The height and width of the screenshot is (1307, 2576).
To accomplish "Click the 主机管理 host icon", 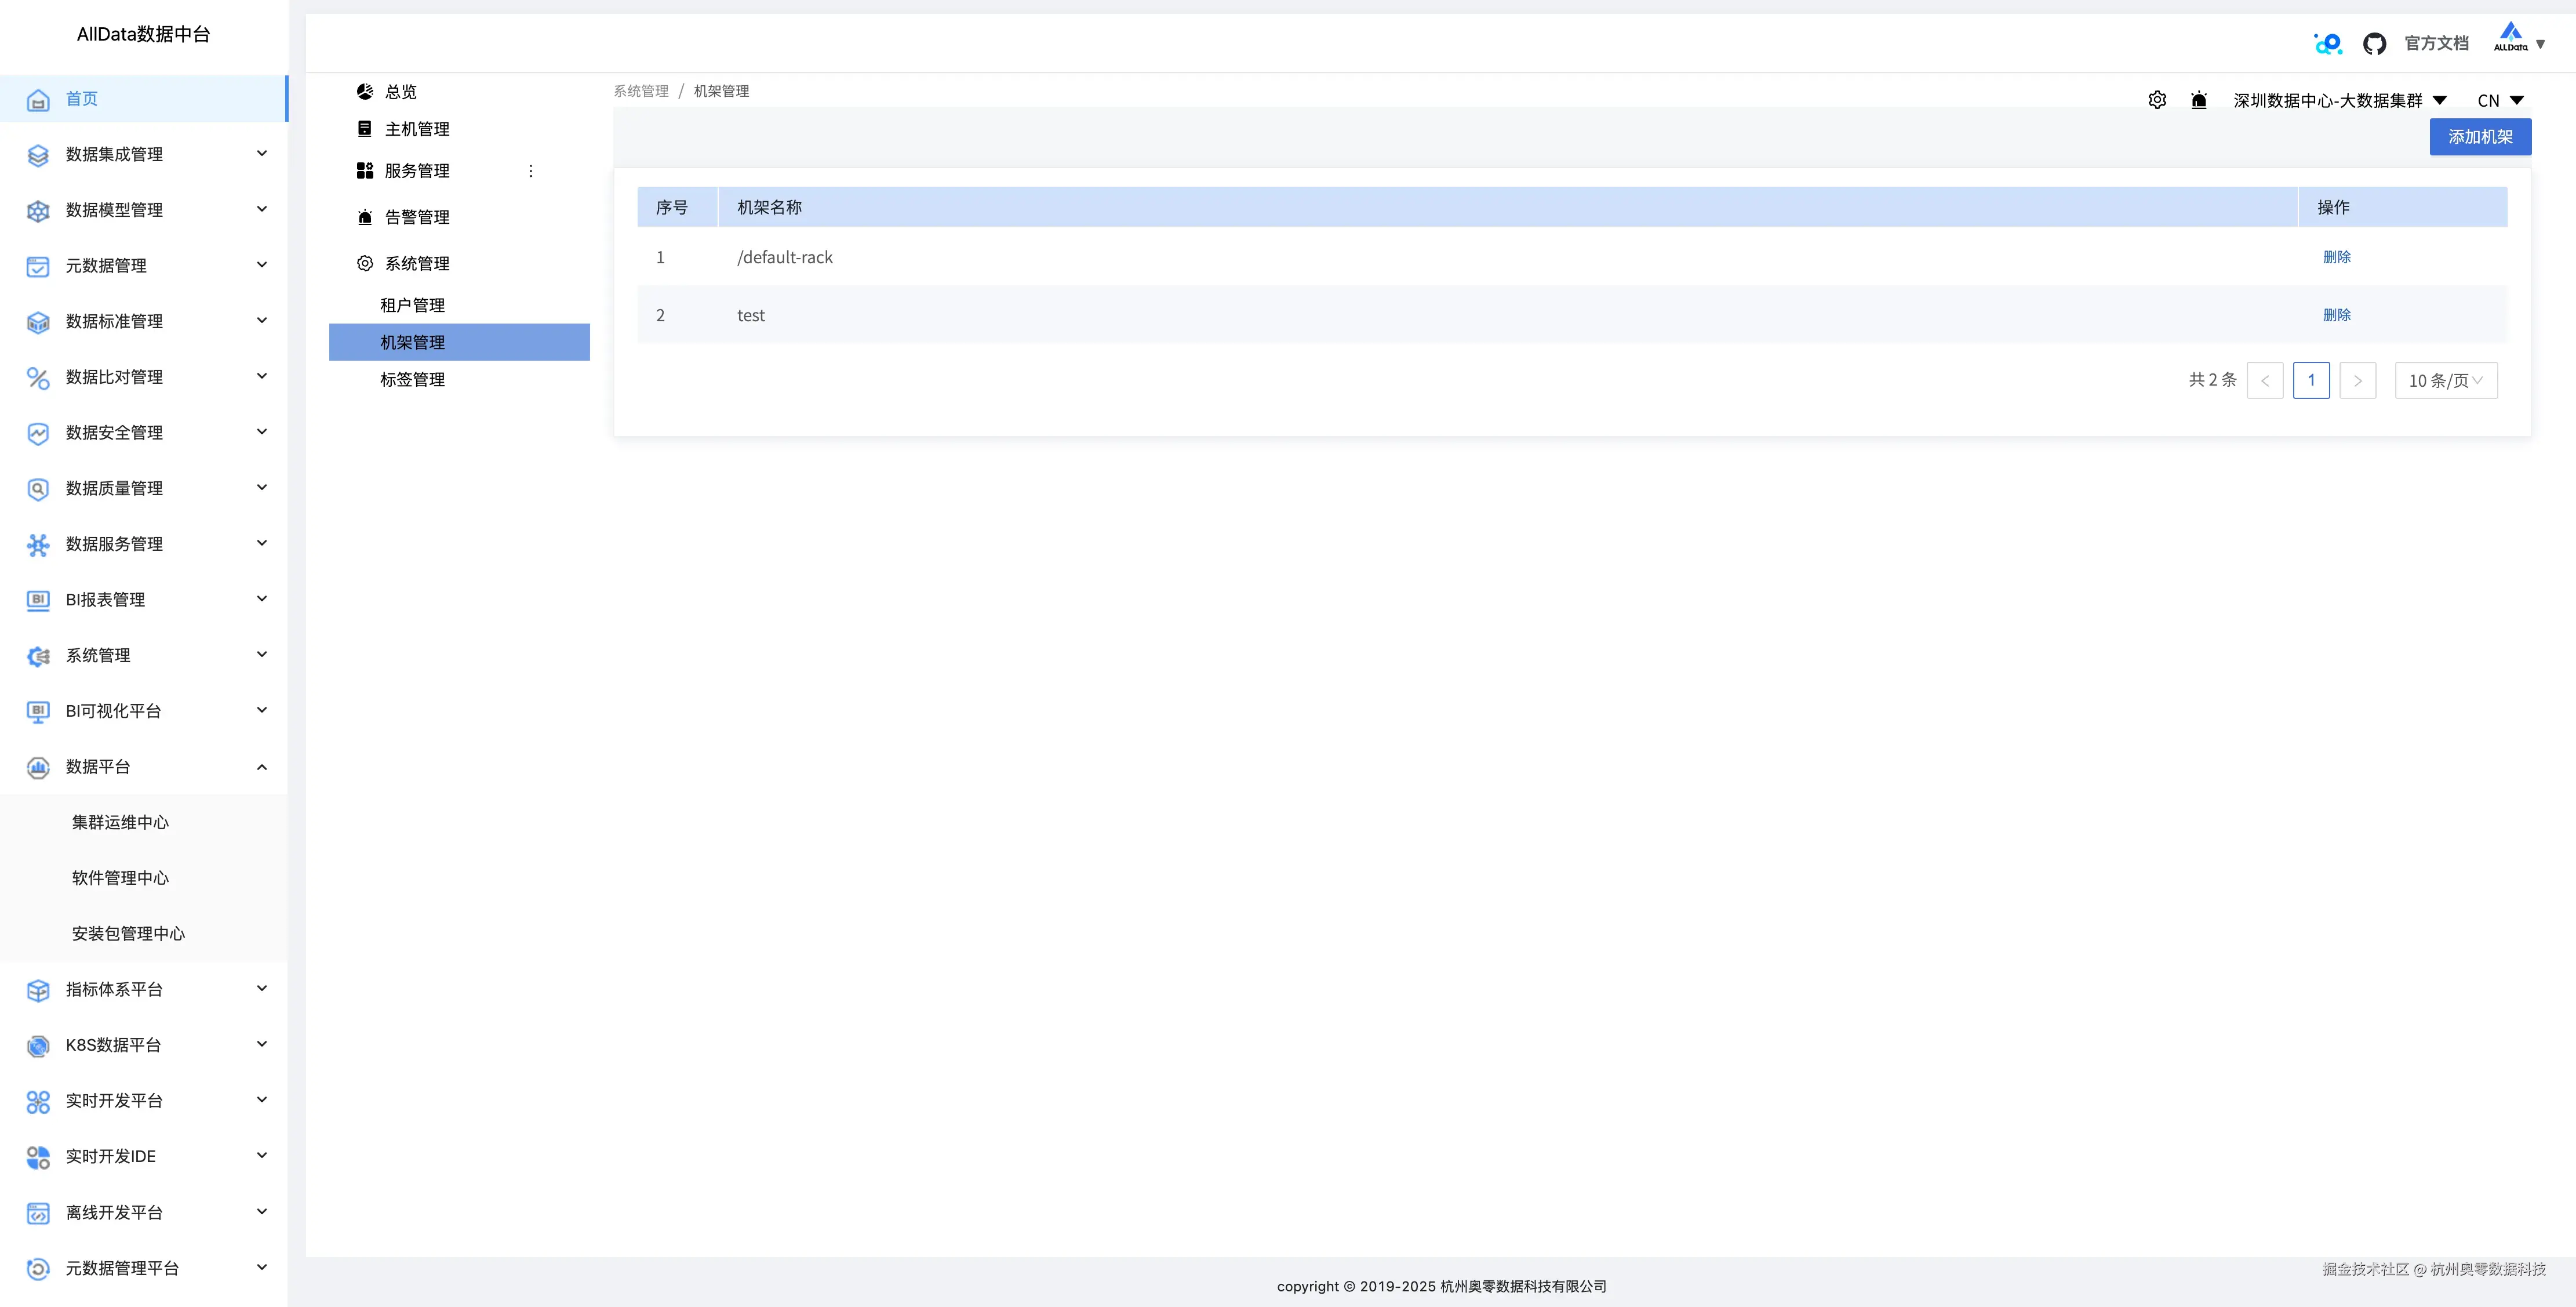I will click(365, 129).
